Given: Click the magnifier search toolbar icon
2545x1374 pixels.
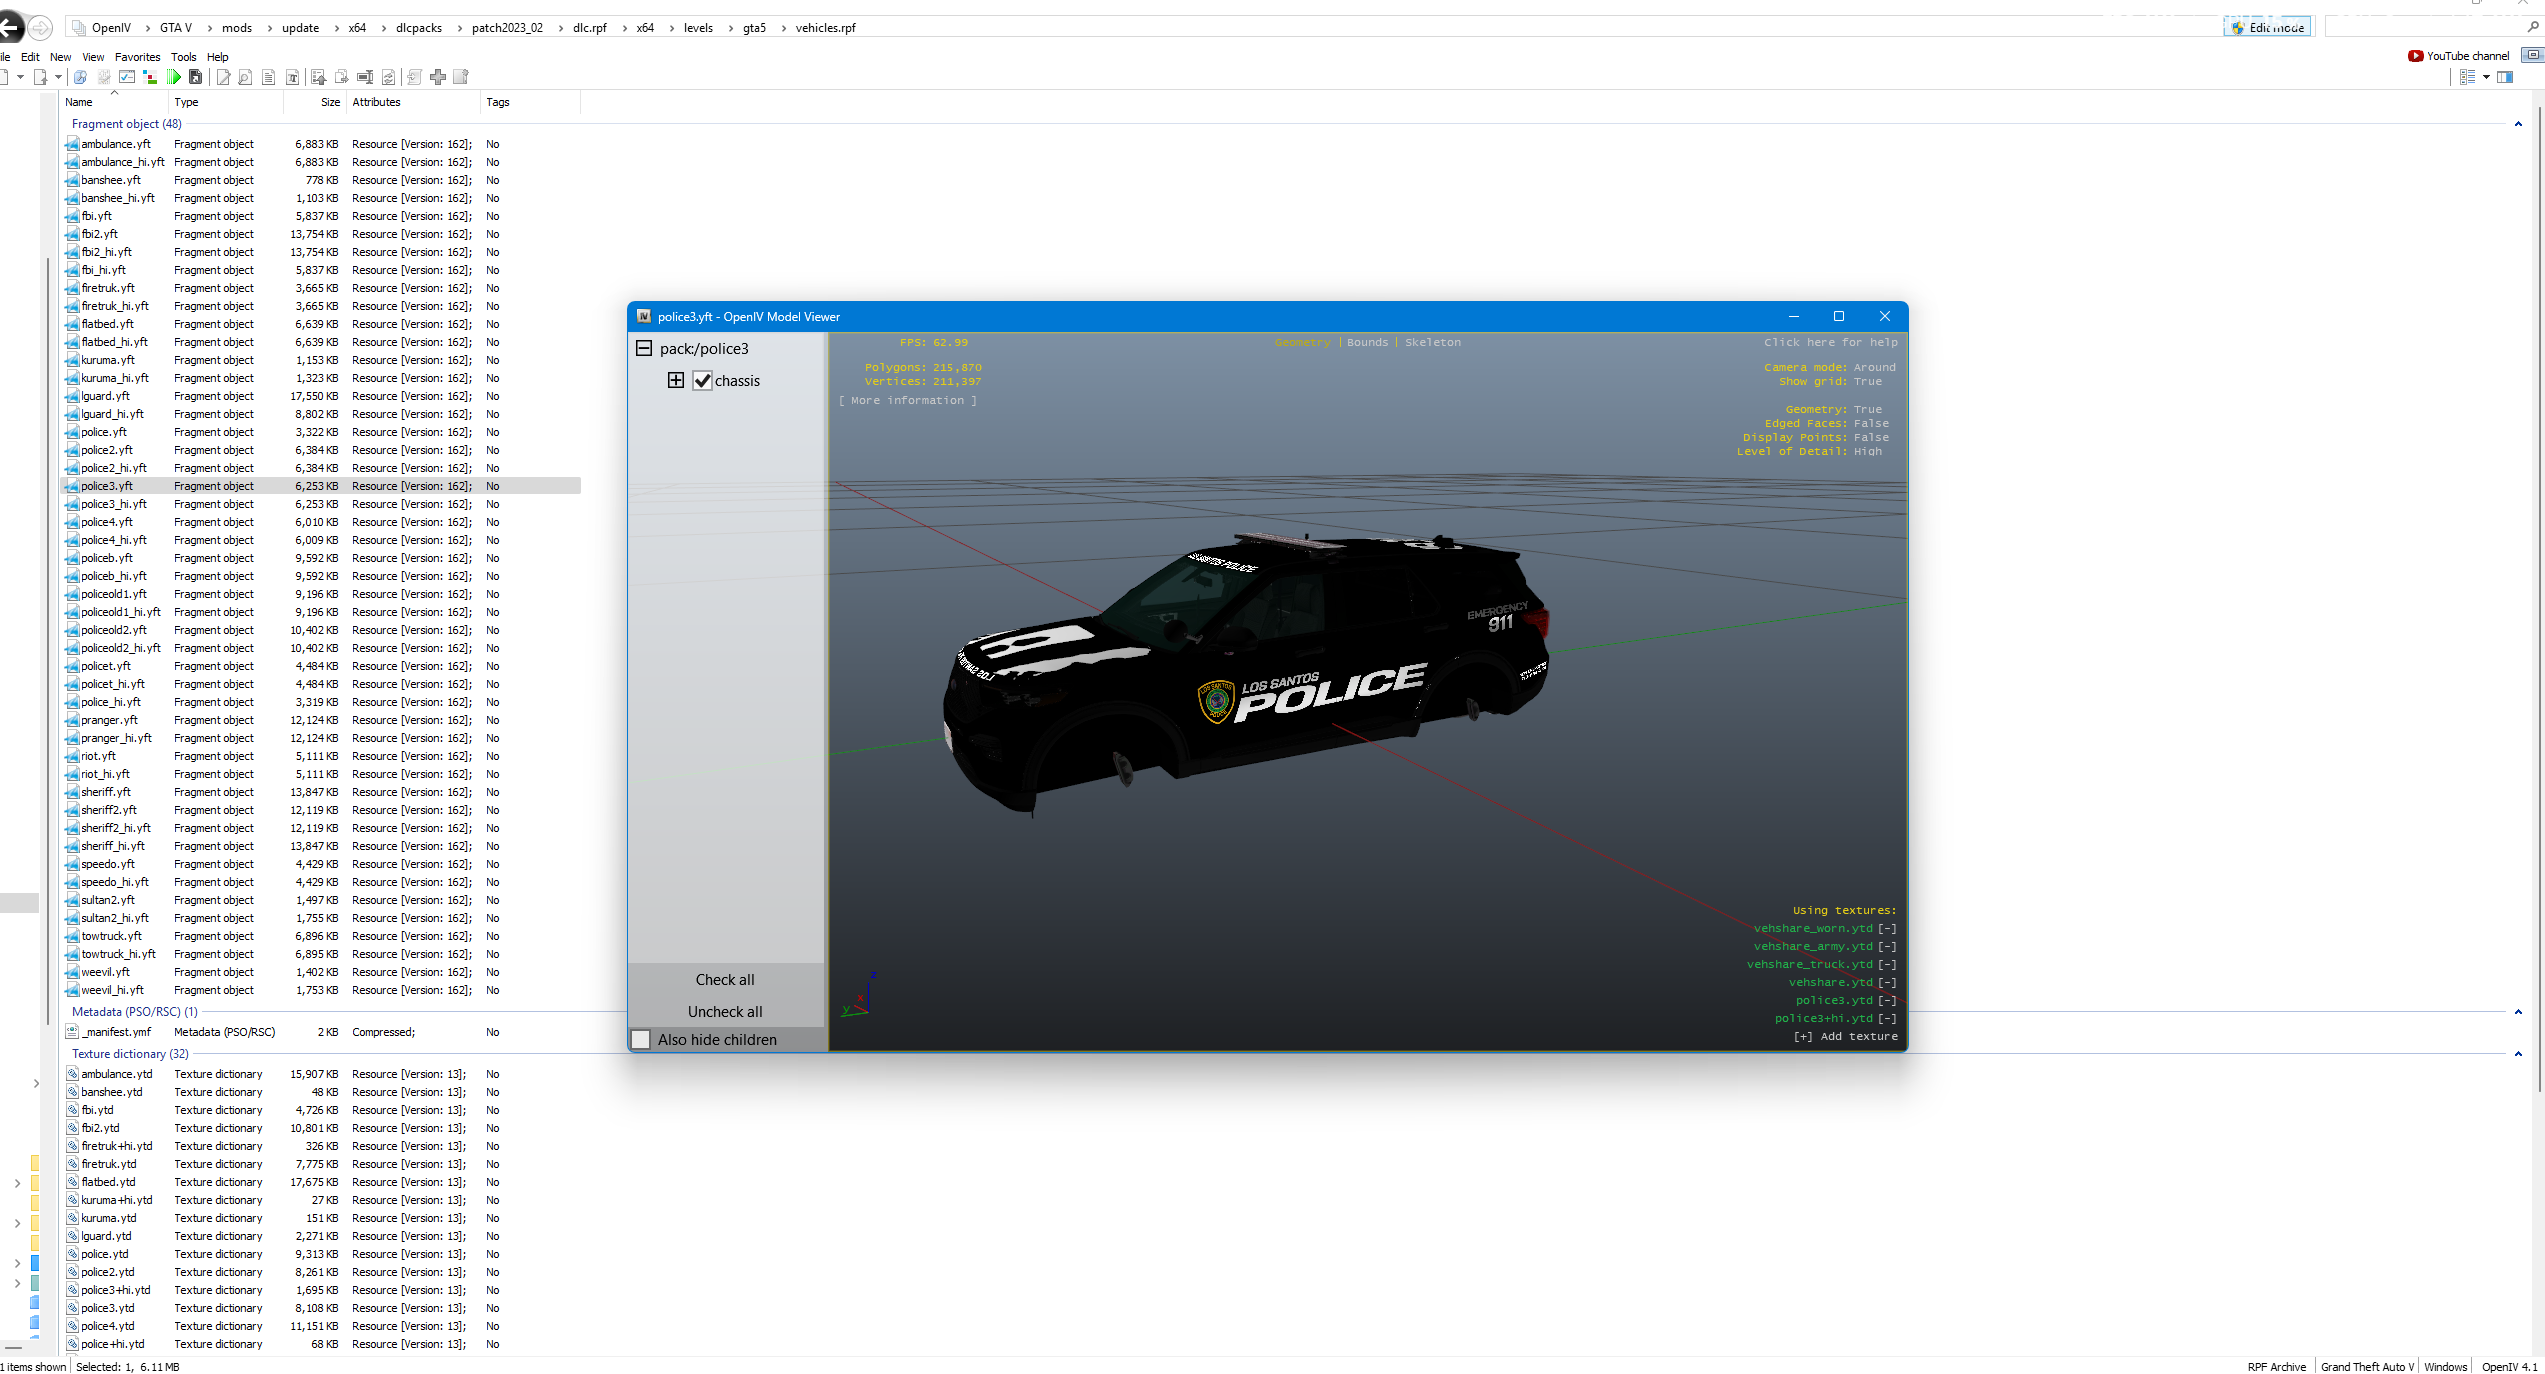Looking at the screenshot, I should (x=80, y=77).
